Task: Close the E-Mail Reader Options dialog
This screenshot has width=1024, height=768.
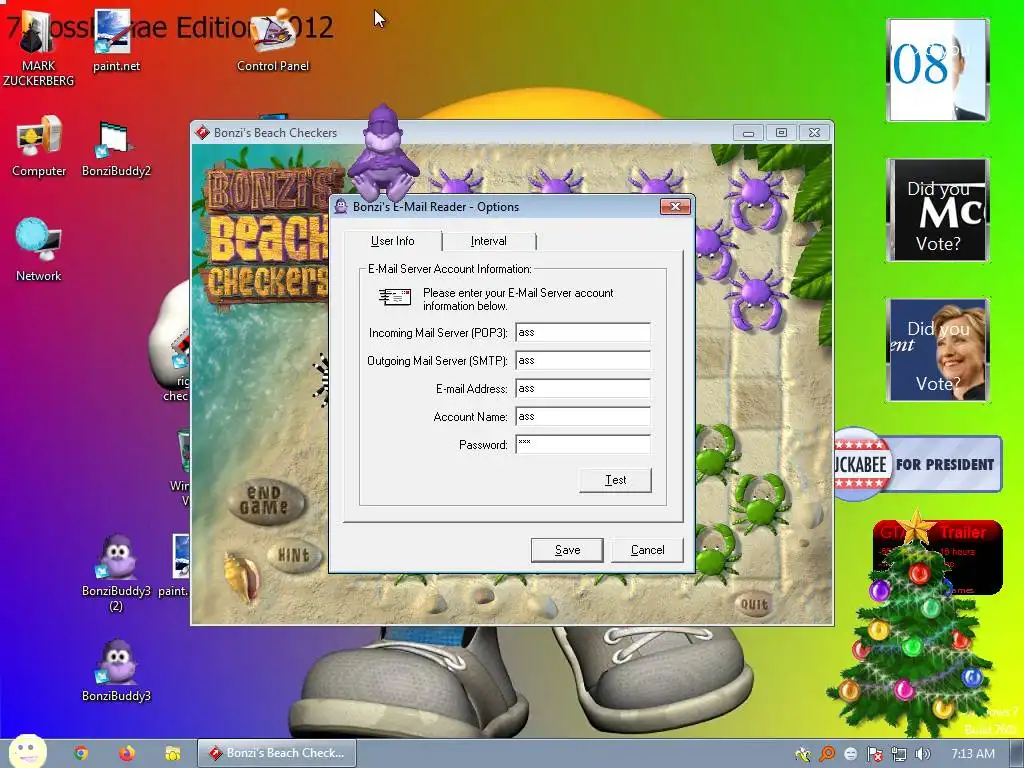Action: click(x=675, y=206)
